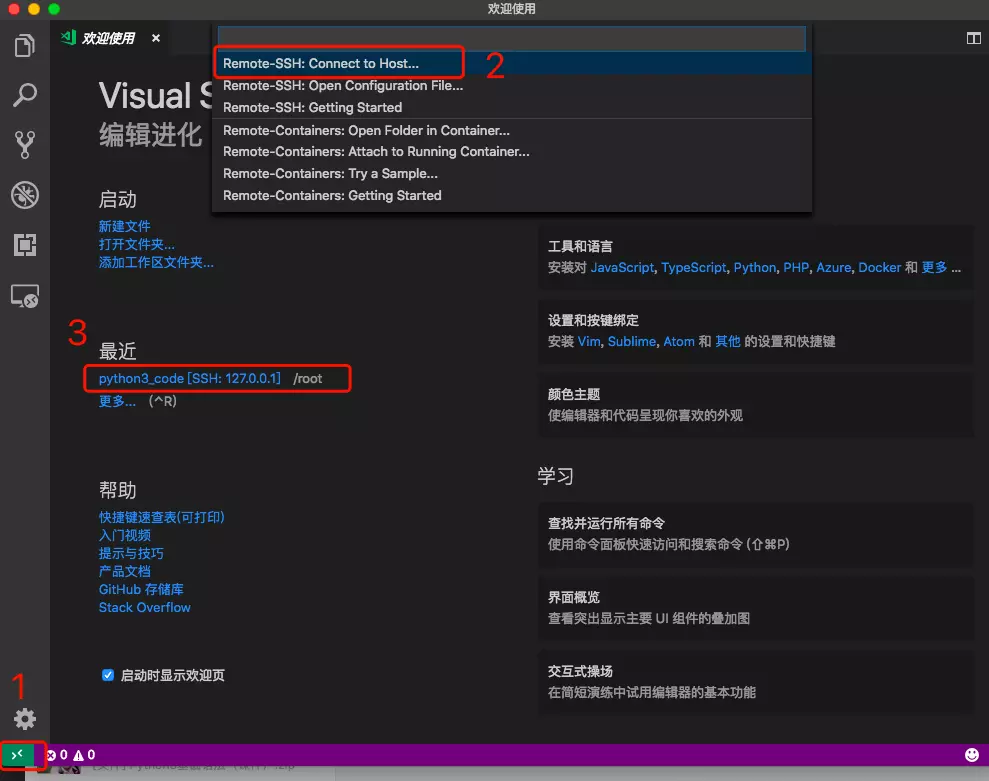Click the feedback smiley in status bar
This screenshot has height=781, width=989.
971,755
